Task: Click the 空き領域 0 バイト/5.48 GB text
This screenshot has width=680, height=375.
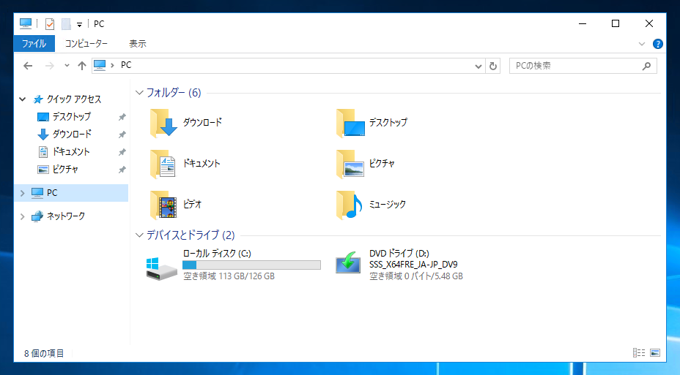Action: click(x=416, y=276)
